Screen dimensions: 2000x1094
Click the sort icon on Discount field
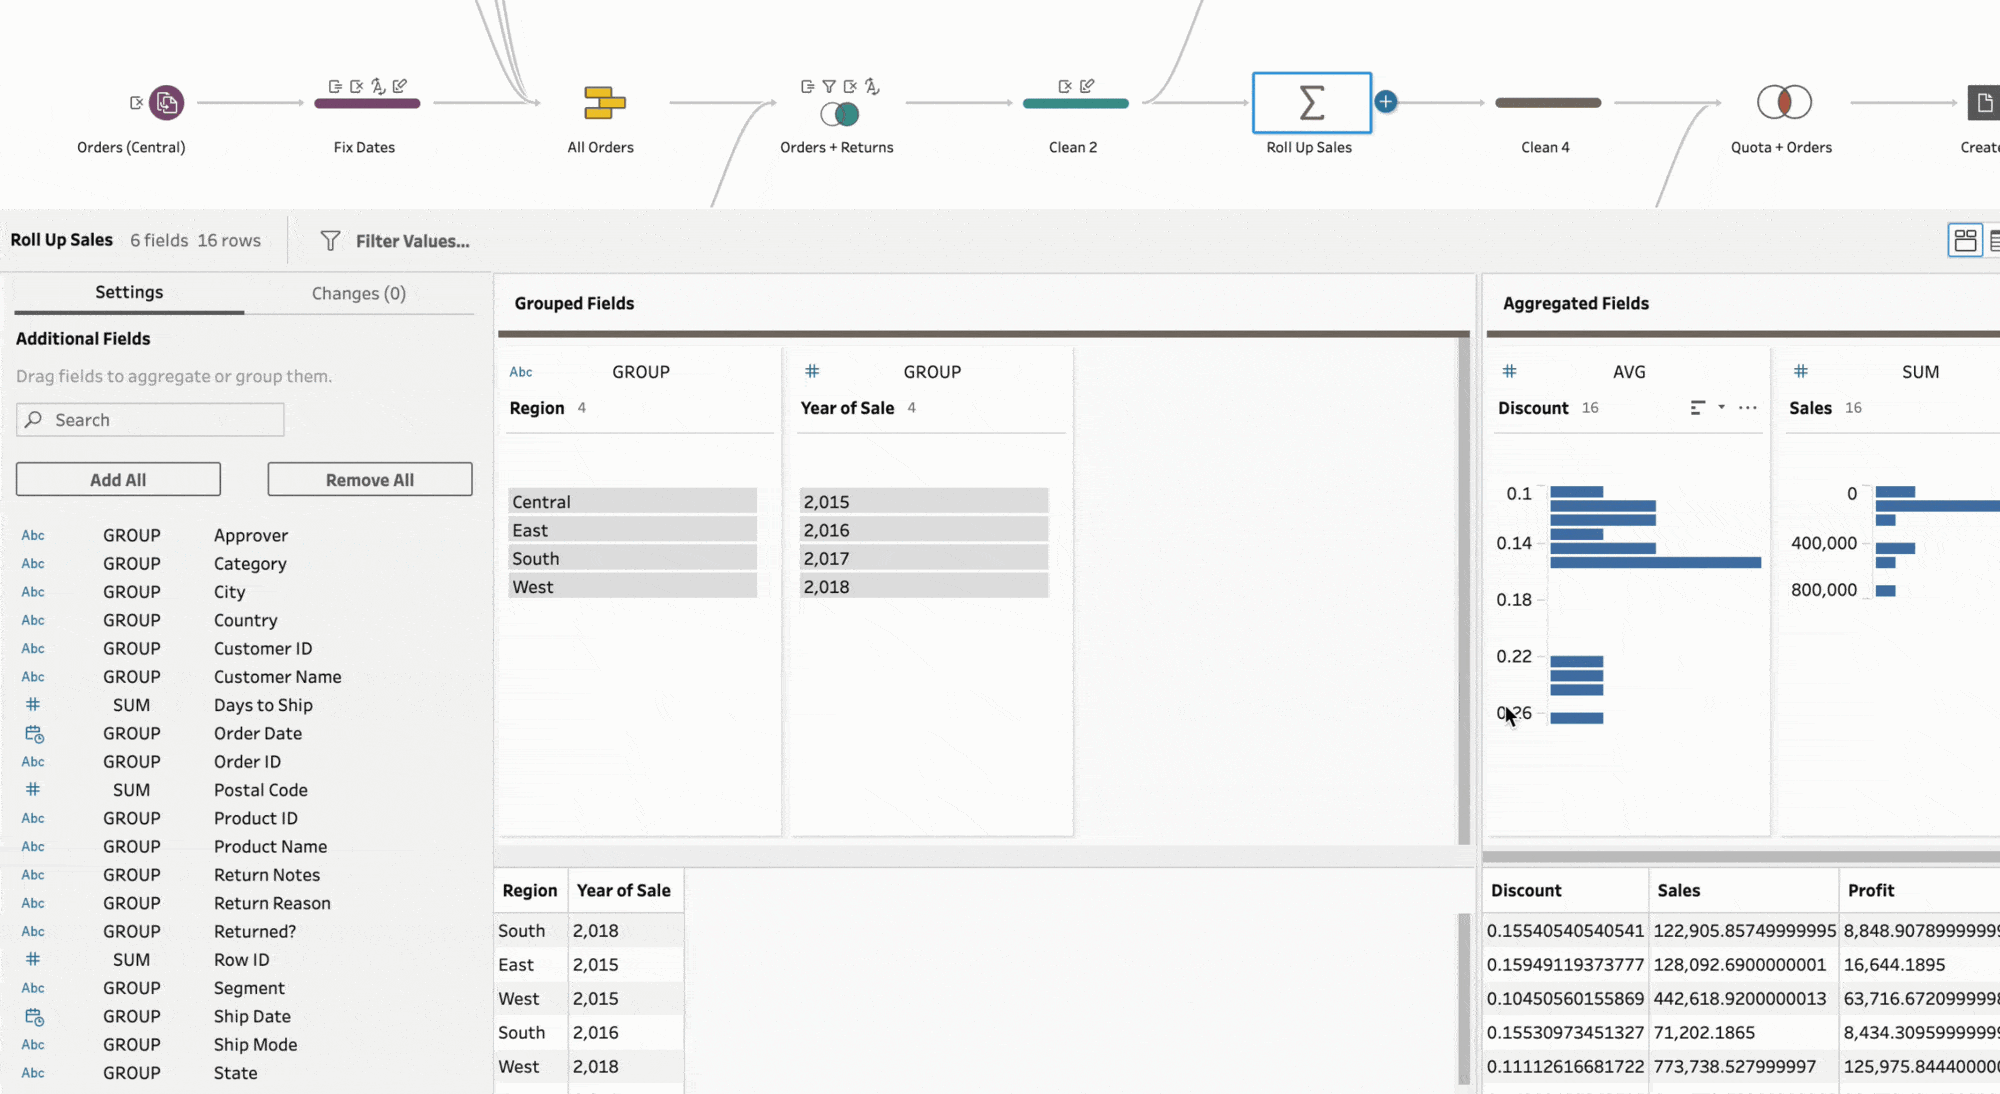1697,408
